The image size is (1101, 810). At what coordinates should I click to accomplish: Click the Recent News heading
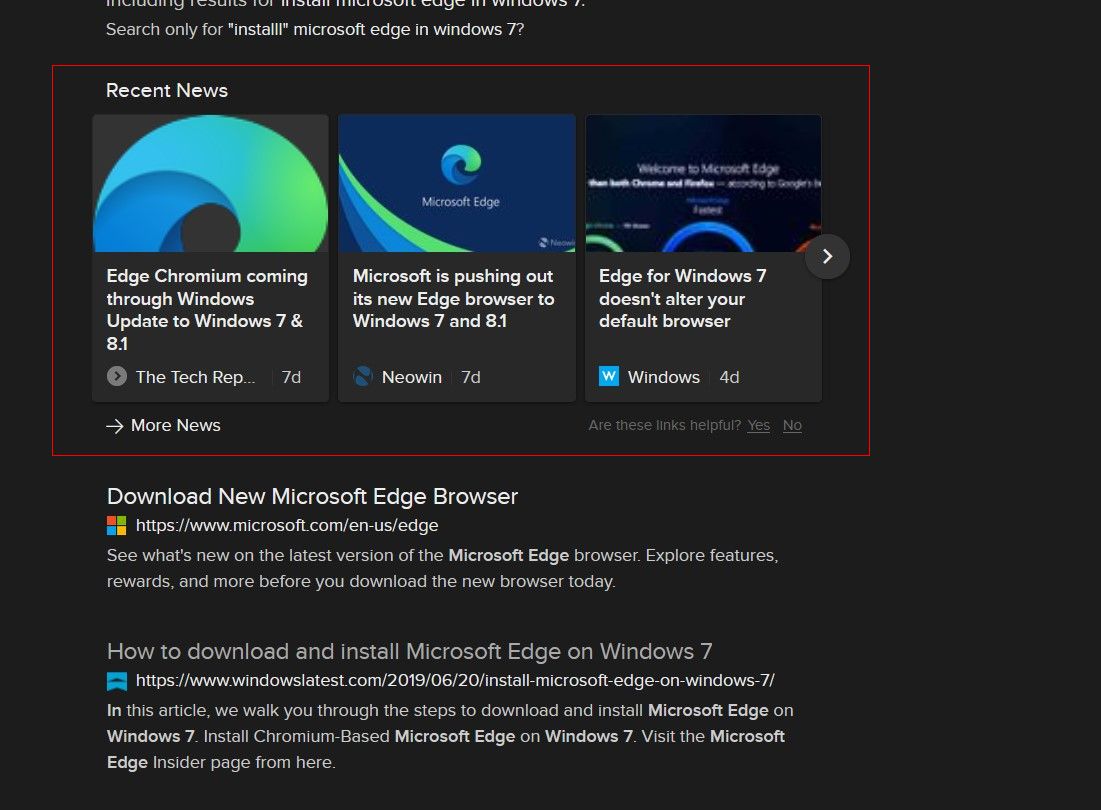pyautogui.click(x=167, y=91)
